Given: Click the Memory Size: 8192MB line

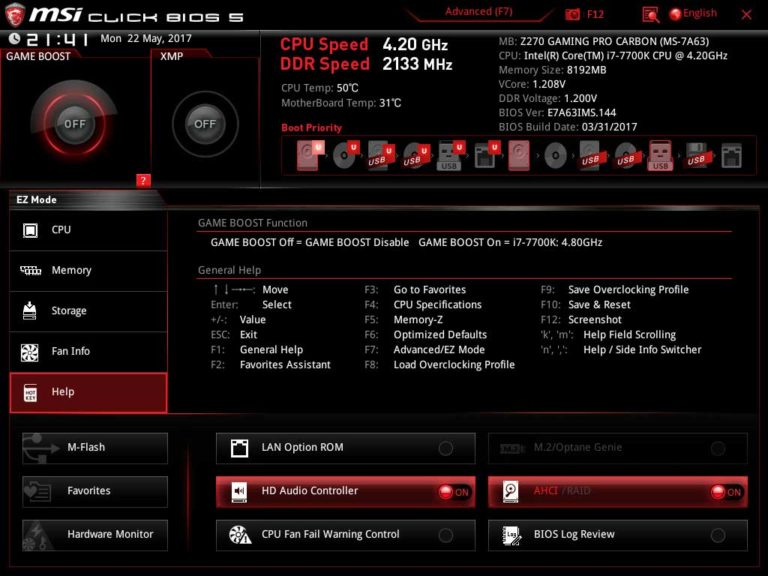Looking at the screenshot, I should (x=552, y=70).
